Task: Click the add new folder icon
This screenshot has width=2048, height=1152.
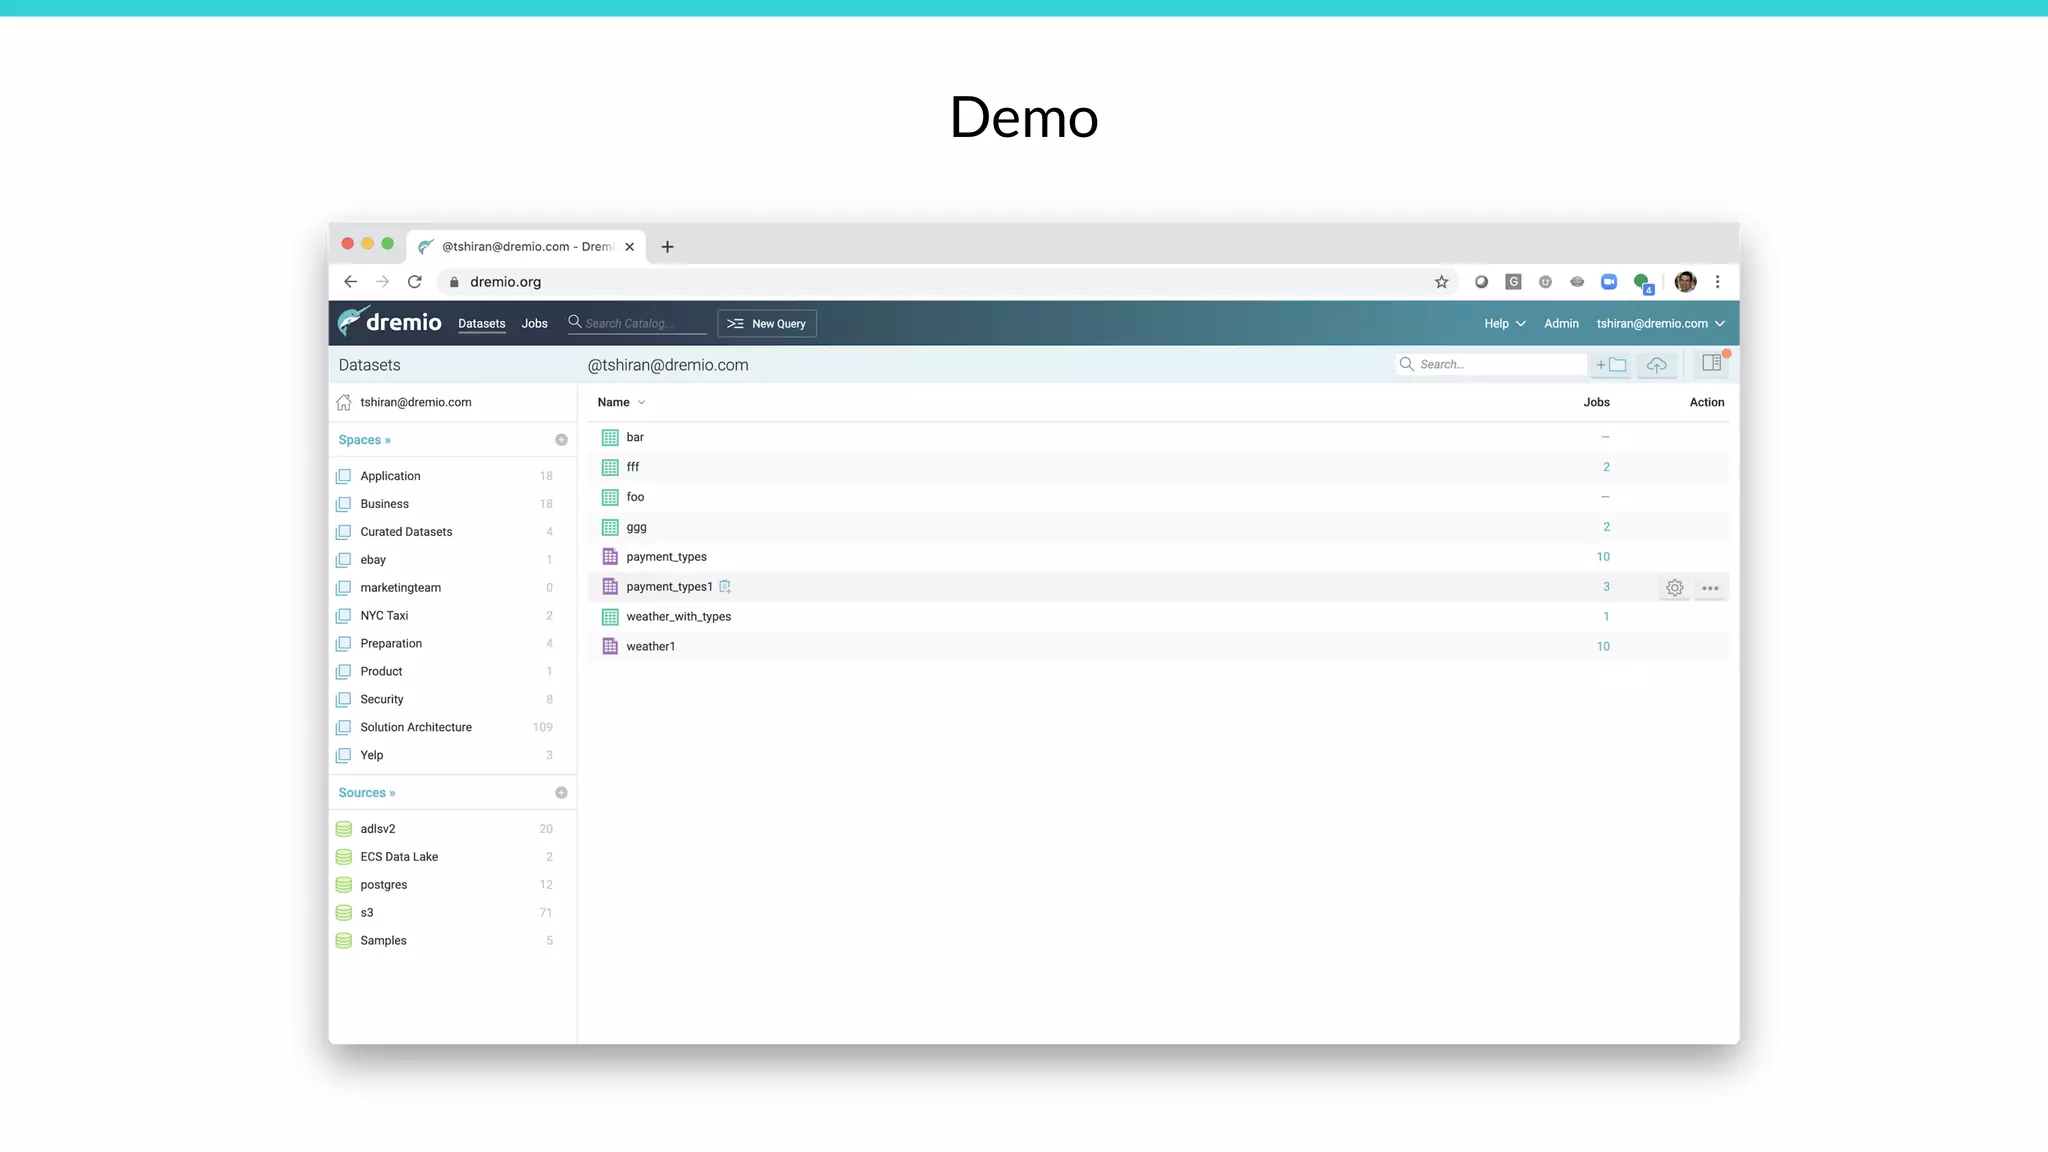Action: [x=1611, y=365]
